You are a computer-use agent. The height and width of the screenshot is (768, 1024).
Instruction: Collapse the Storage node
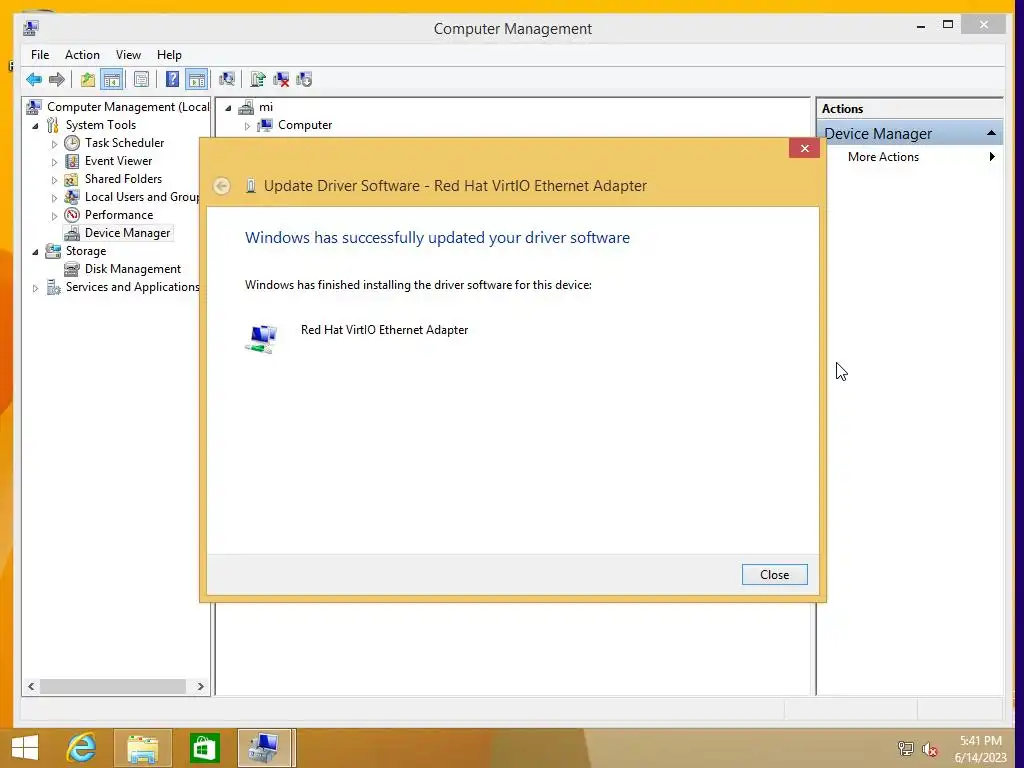click(x=35, y=251)
